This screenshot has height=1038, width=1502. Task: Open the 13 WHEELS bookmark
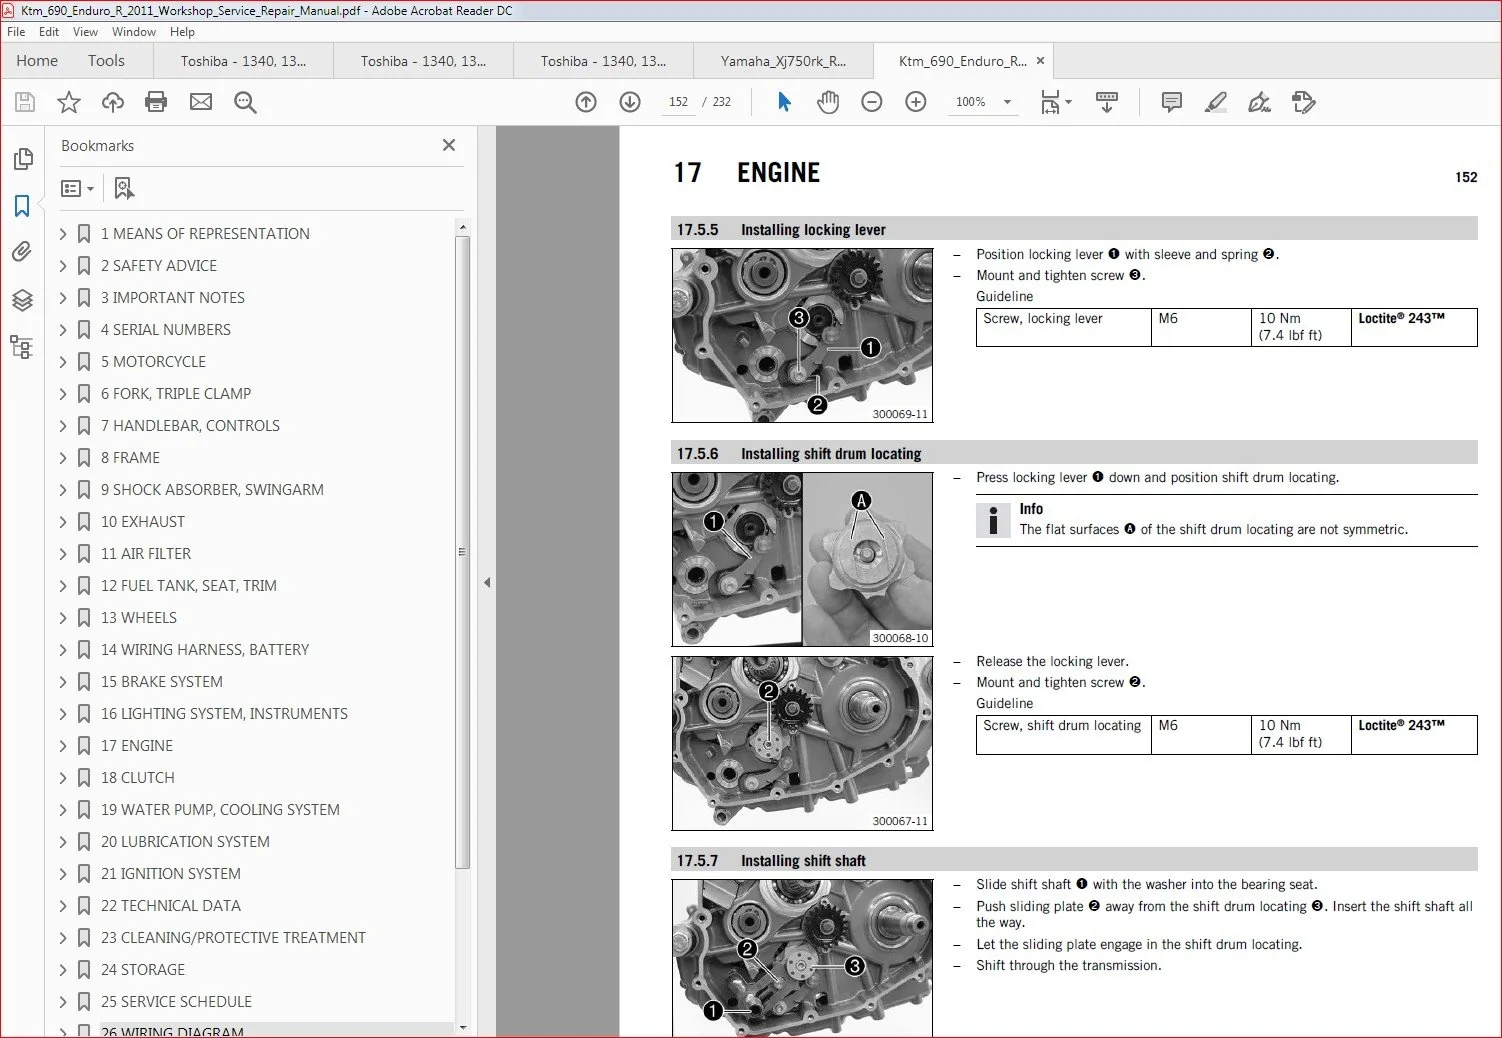coord(139,618)
